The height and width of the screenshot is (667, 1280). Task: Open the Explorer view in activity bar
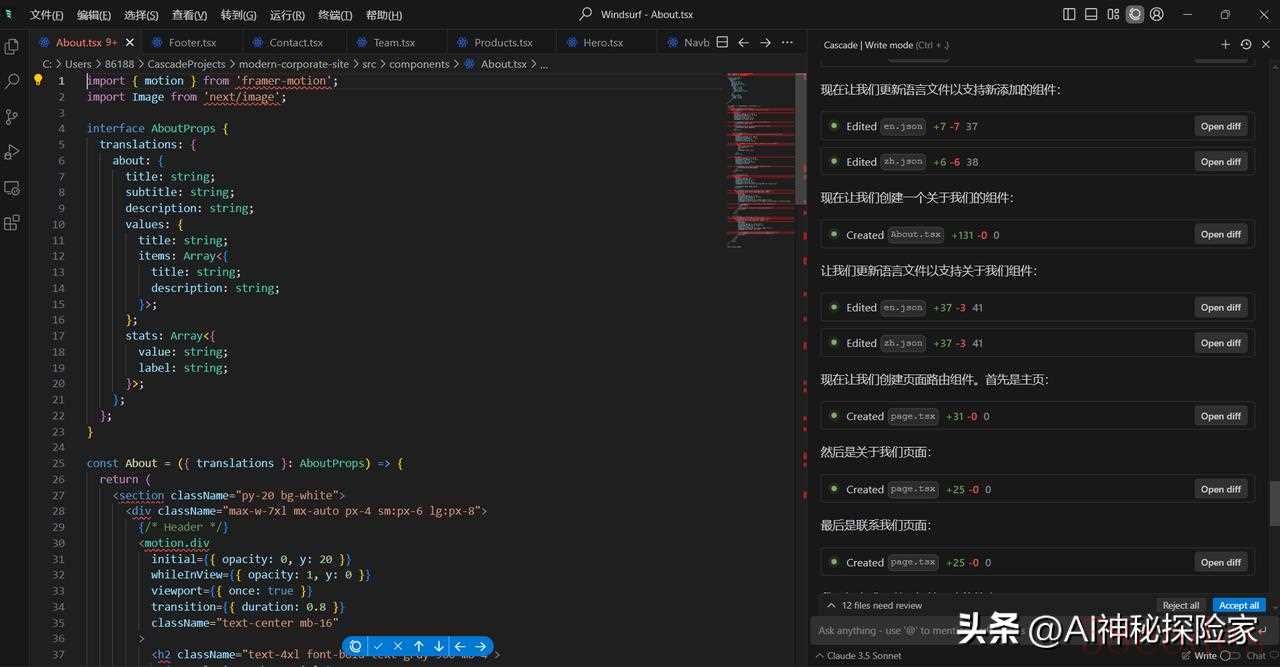(12, 47)
